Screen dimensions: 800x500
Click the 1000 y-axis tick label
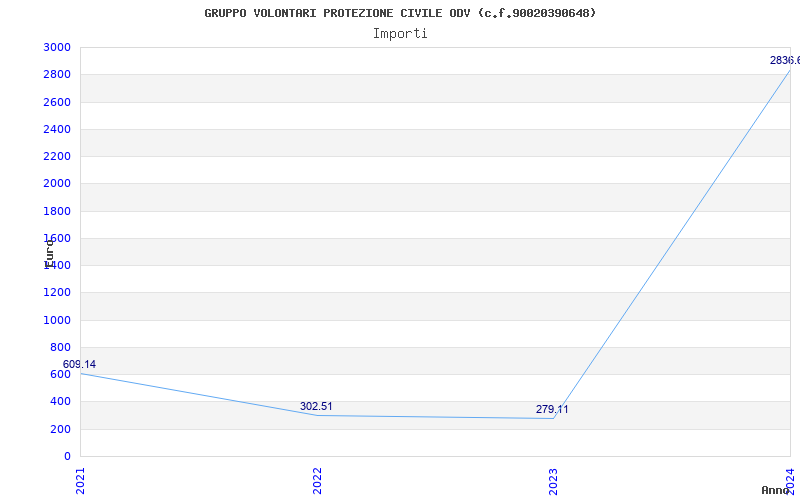(57, 320)
